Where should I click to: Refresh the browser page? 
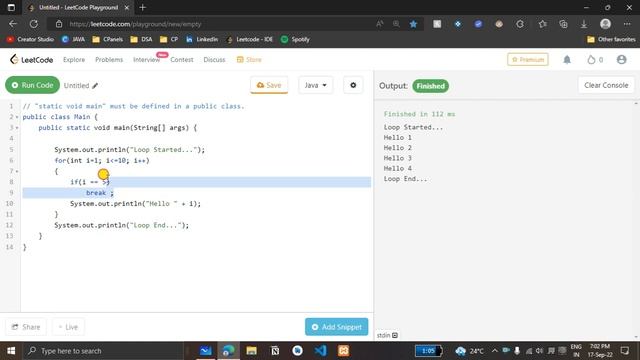(x=34, y=24)
